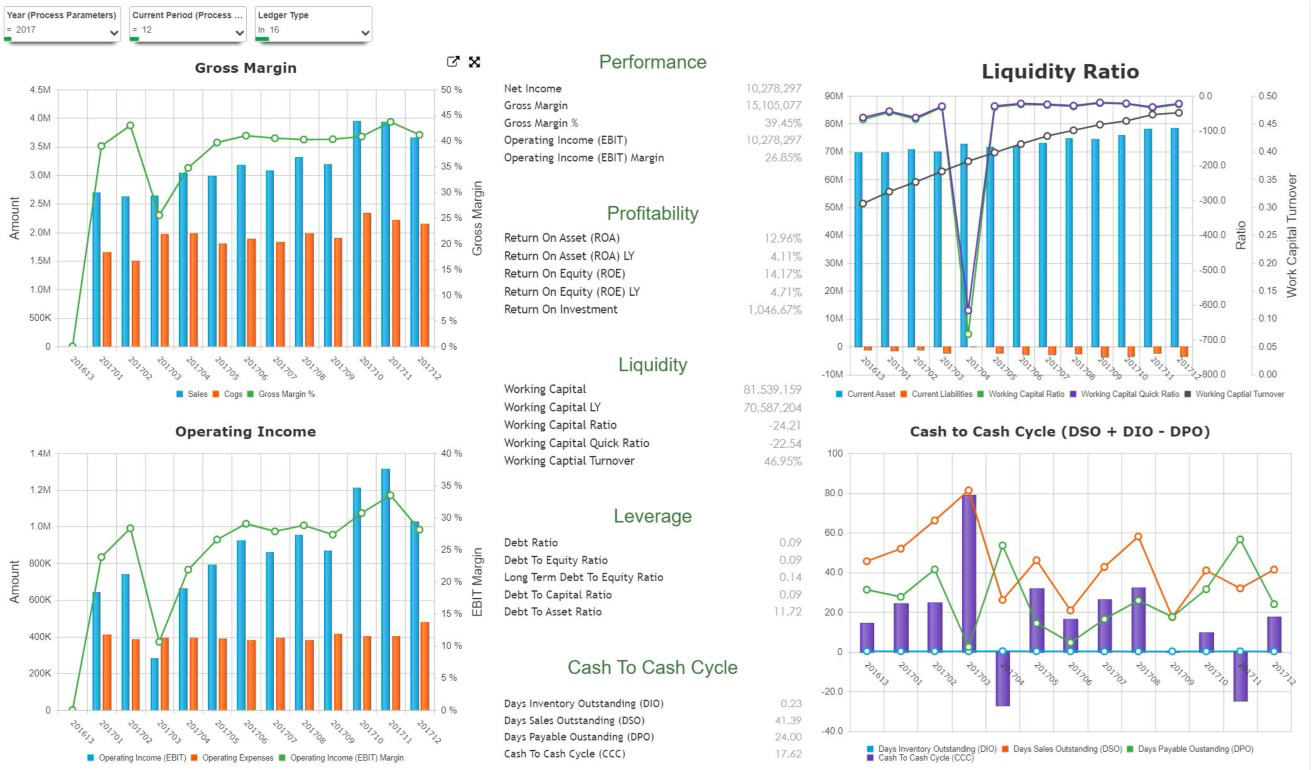Toggle Current Asset legend series
This screenshot has height=770, width=1312.
864,394
